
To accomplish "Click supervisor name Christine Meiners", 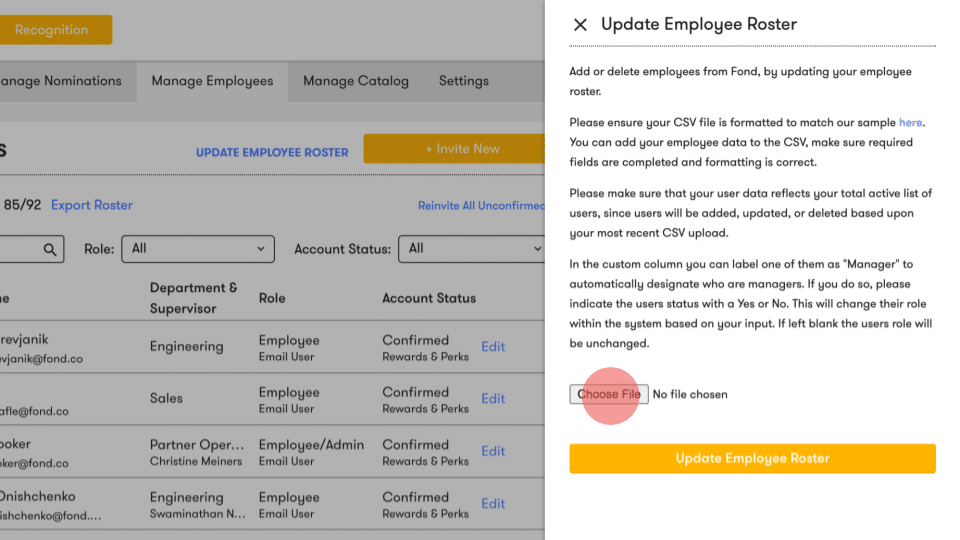I will (x=196, y=461).
